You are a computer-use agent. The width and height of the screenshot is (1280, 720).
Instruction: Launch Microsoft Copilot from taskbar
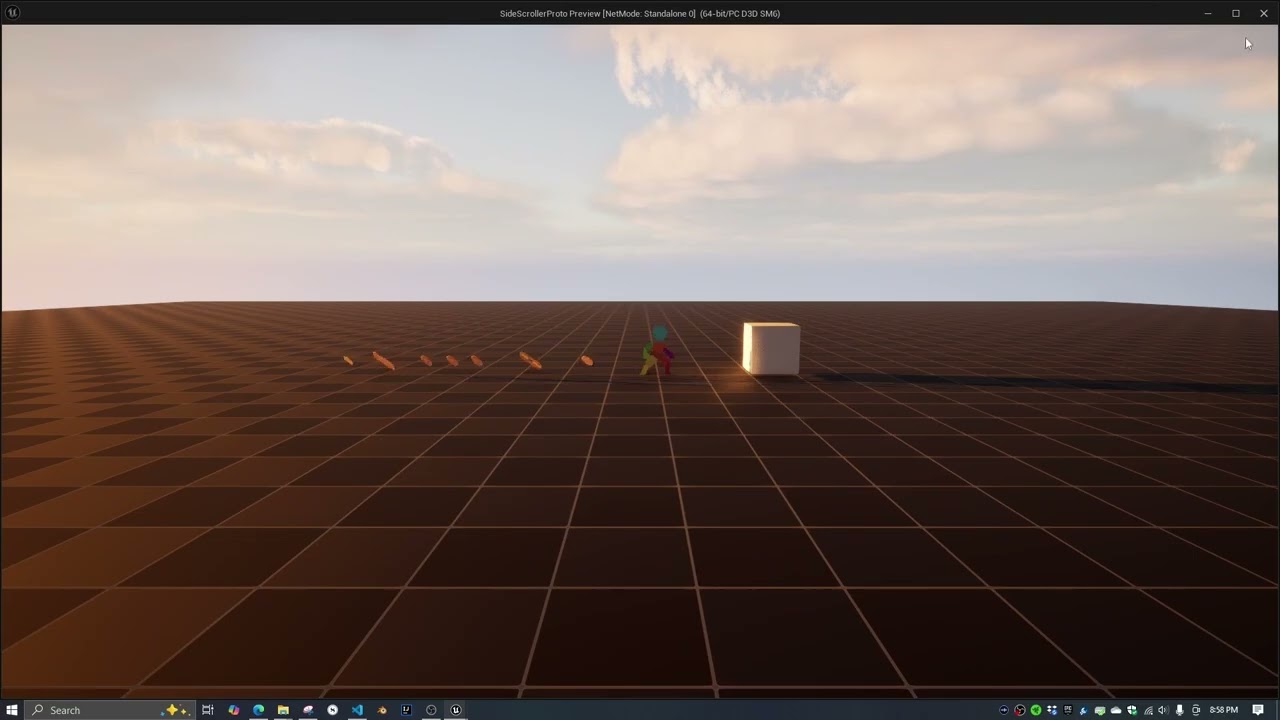coord(234,710)
